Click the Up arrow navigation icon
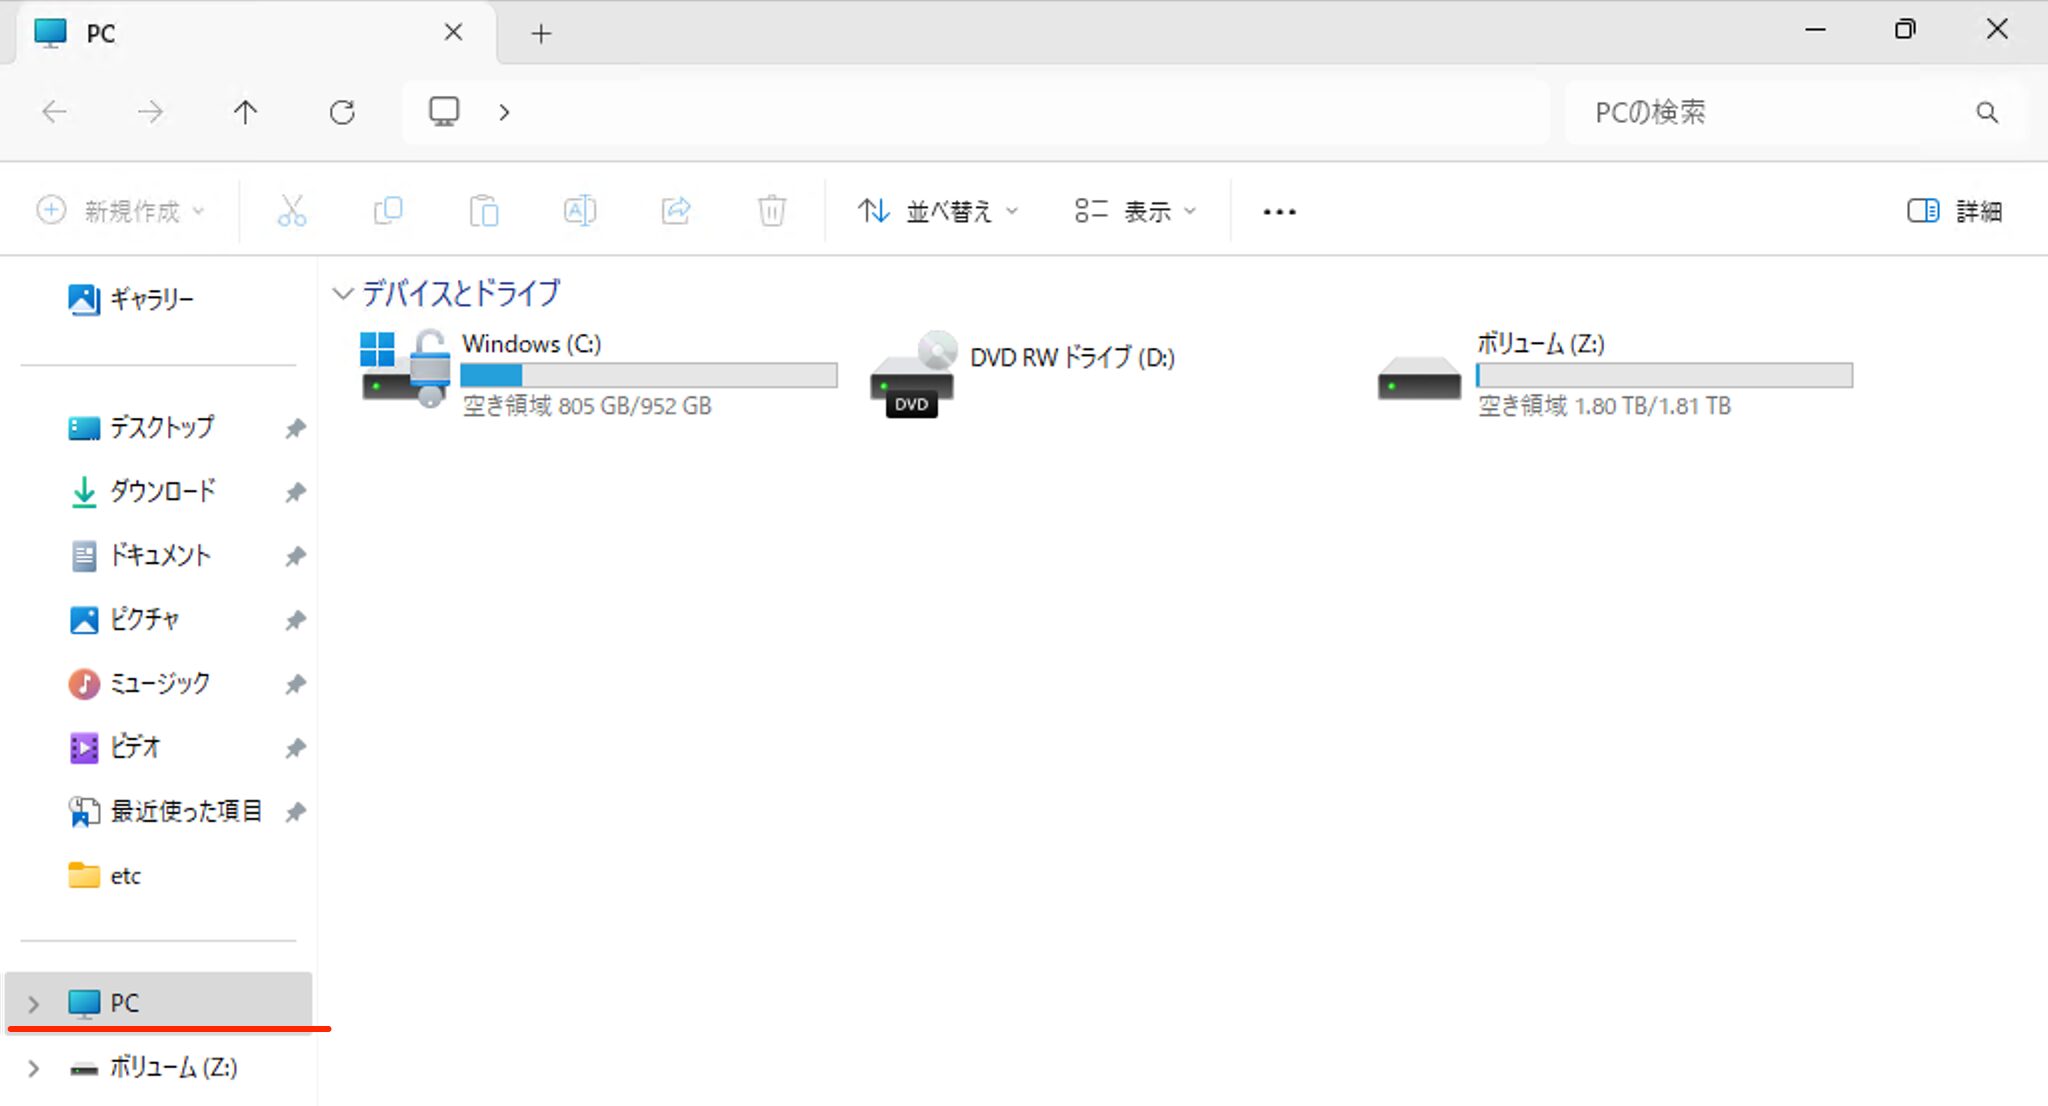Image resolution: width=2048 pixels, height=1106 pixels. pyautogui.click(x=245, y=112)
